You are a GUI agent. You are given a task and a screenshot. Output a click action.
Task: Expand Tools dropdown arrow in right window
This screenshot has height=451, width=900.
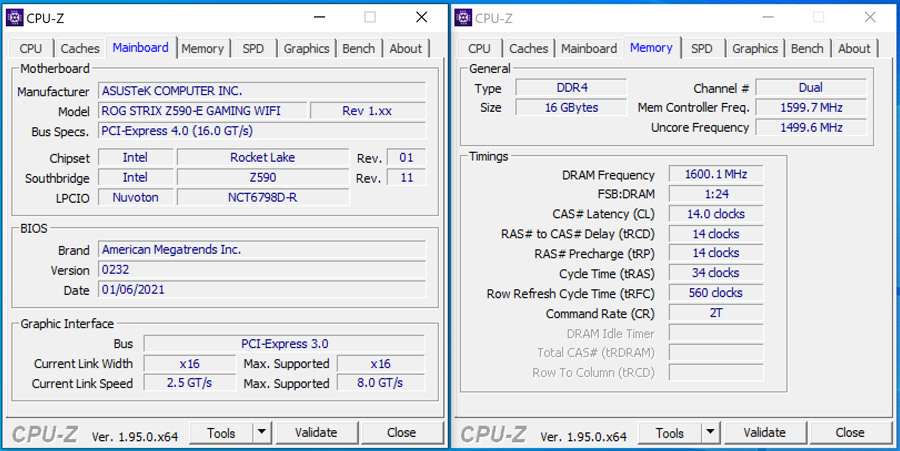coord(711,433)
